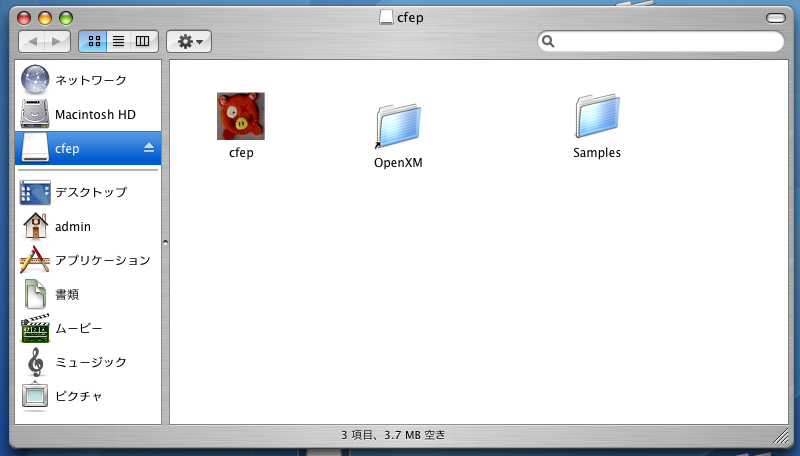Image resolution: width=800 pixels, height=456 pixels.
Task: Open the ミュージック music icon in sidebar
Action: coord(35,362)
